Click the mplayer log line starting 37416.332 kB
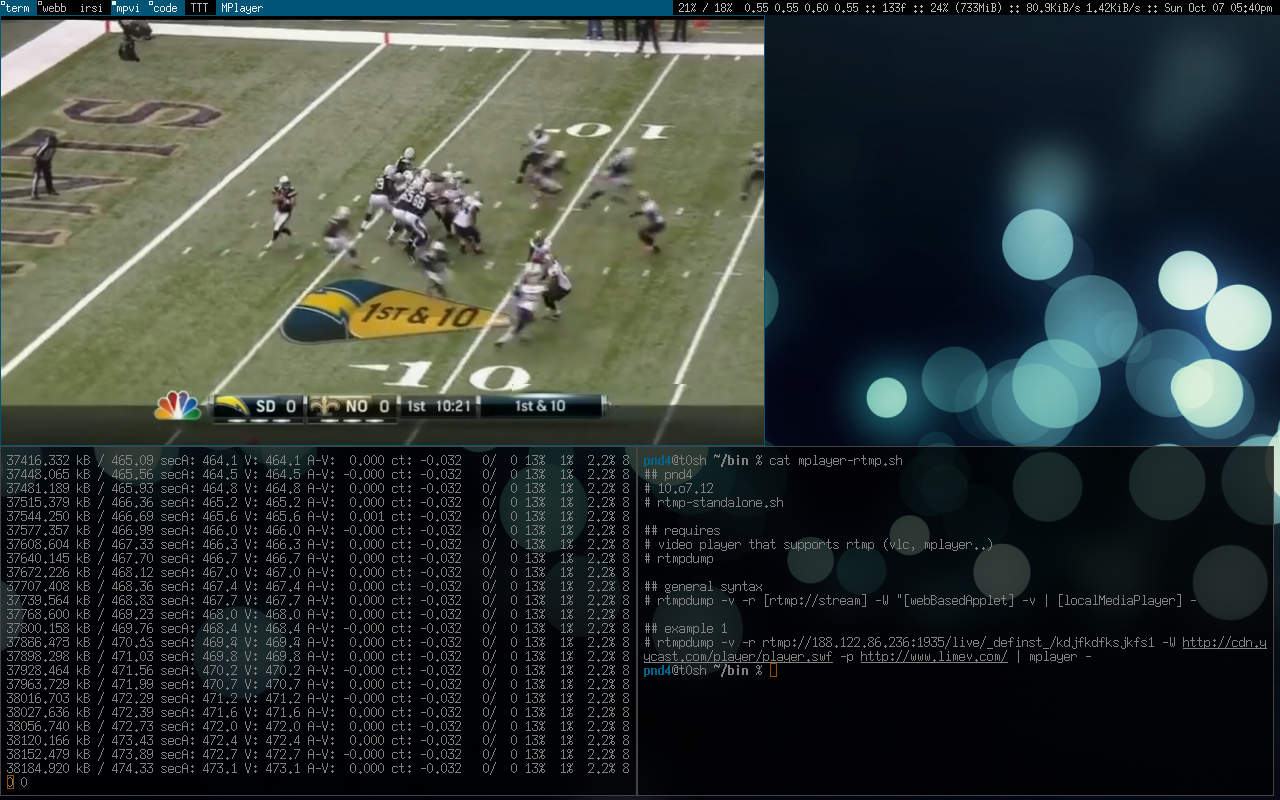Image resolution: width=1280 pixels, height=800 pixels. point(318,461)
